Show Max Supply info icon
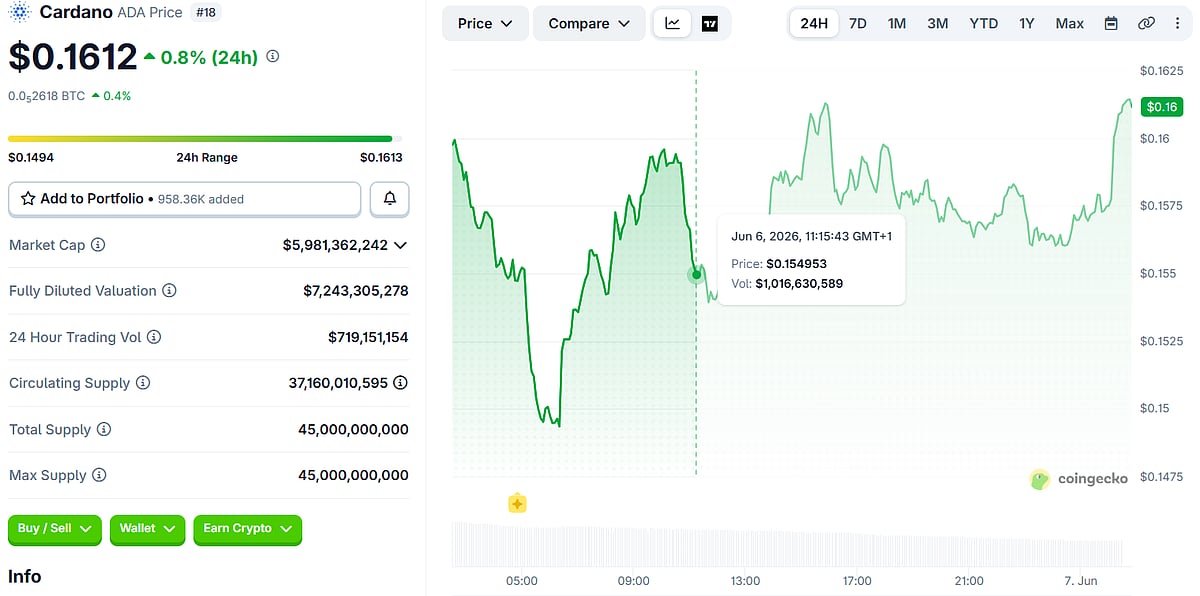The width and height of the screenshot is (1200, 596). [x=99, y=475]
